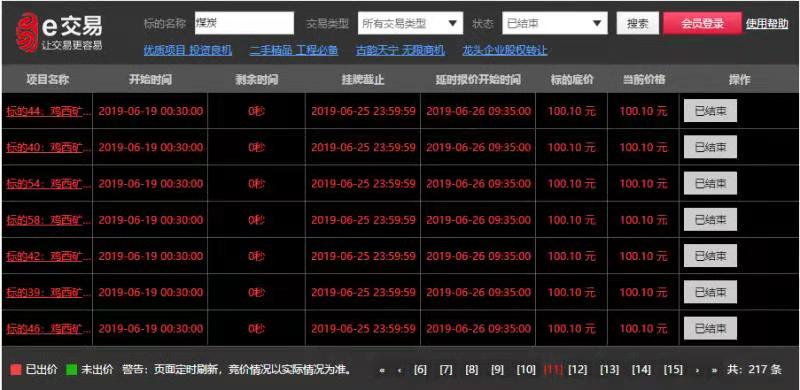The image size is (800, 390).
Task: Go to page [8]
Action: (x=471, y=370)
